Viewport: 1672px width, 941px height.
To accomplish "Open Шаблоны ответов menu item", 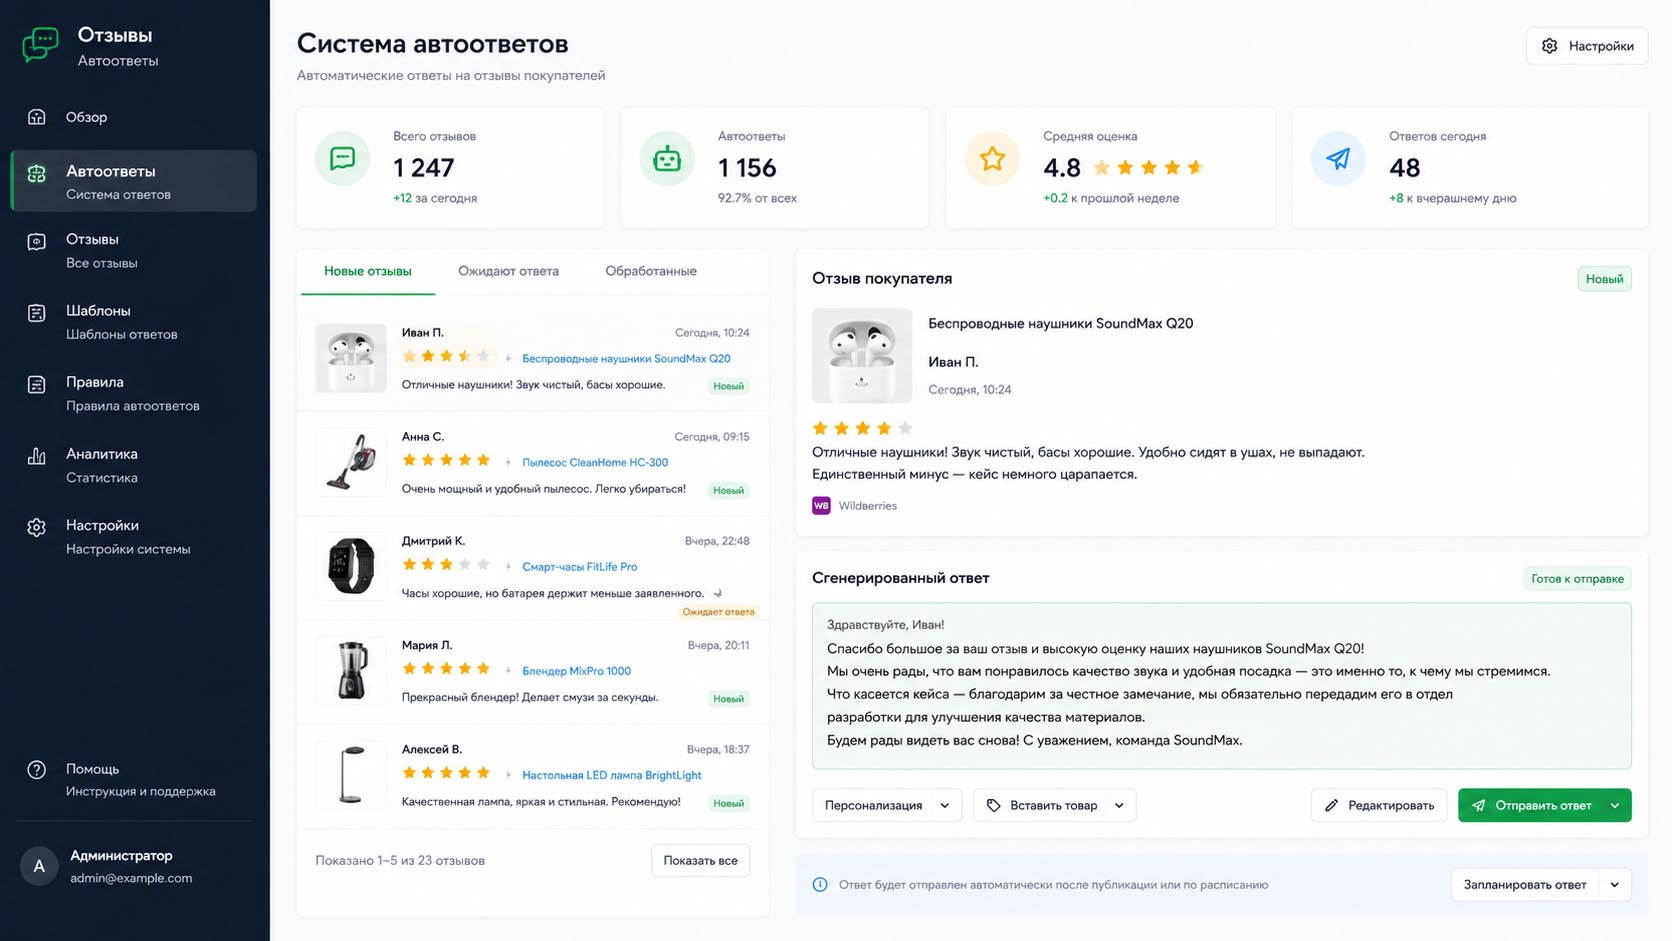I will [x=133, y=322].
